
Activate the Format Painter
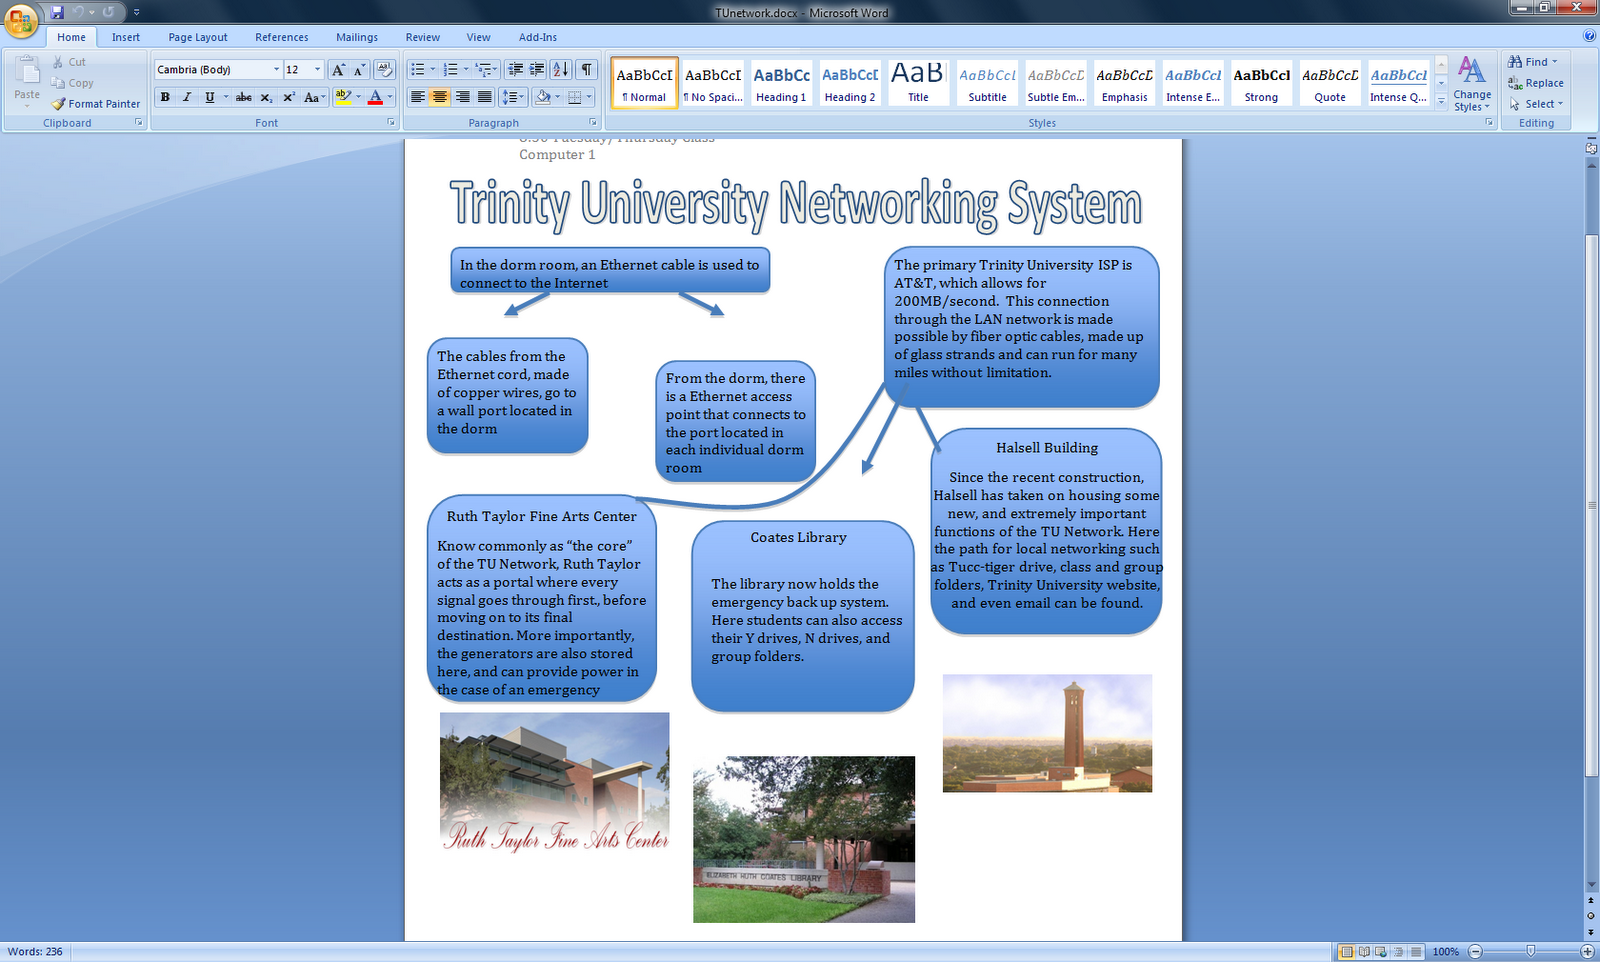pos(96,104)
